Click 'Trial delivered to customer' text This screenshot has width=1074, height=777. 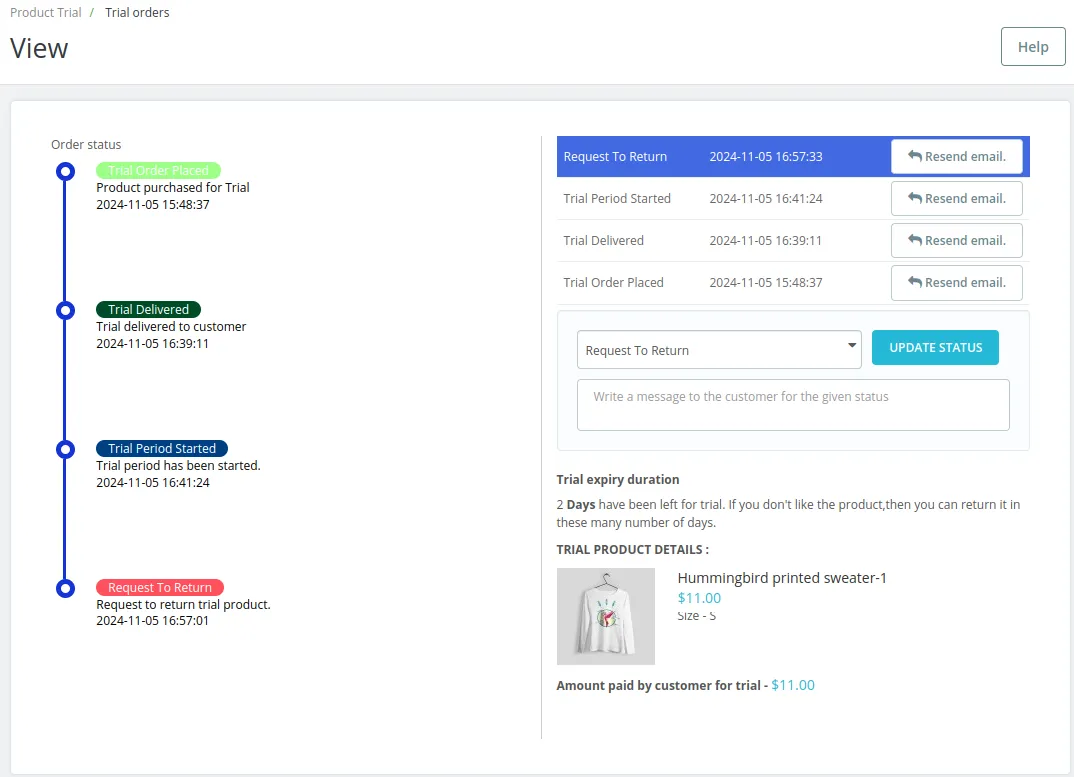pos(171,327)
